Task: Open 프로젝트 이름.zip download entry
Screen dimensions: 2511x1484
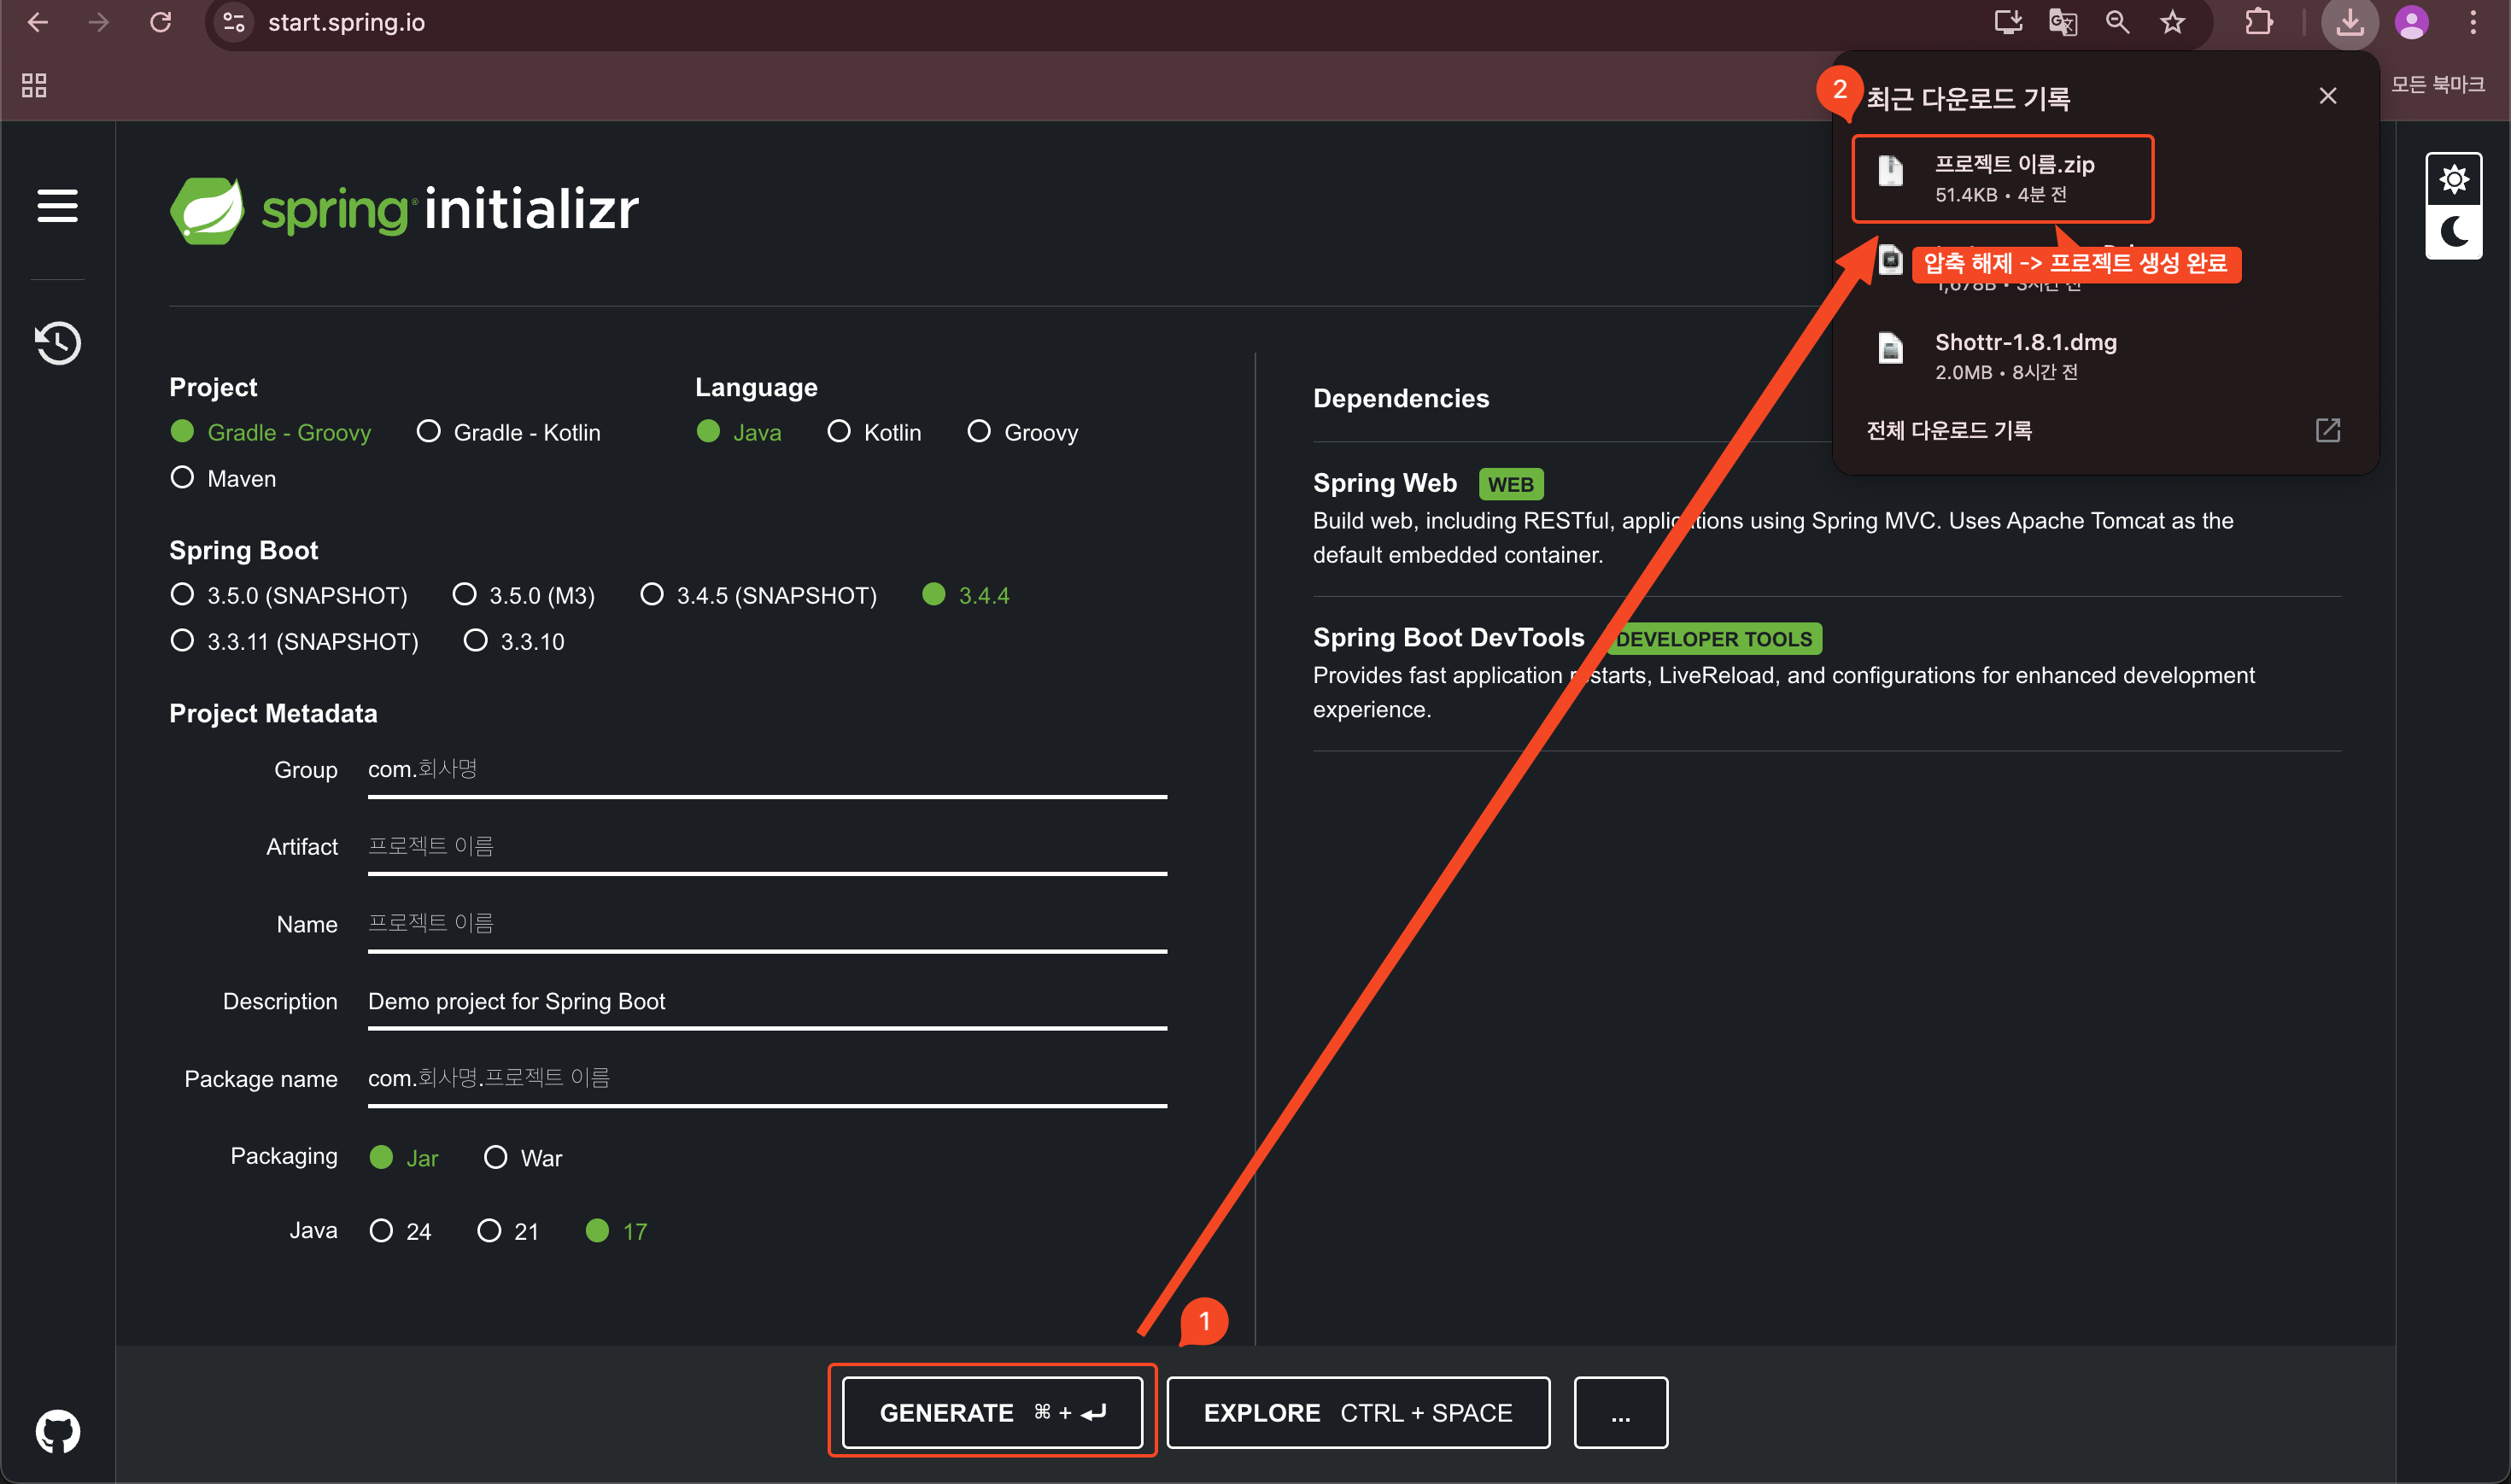Action: [2003, 178]
